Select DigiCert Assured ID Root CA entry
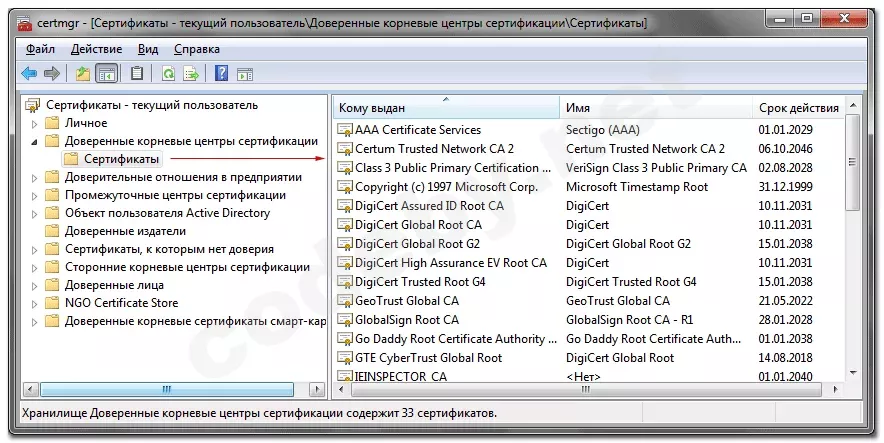 (x=429, y=206)
